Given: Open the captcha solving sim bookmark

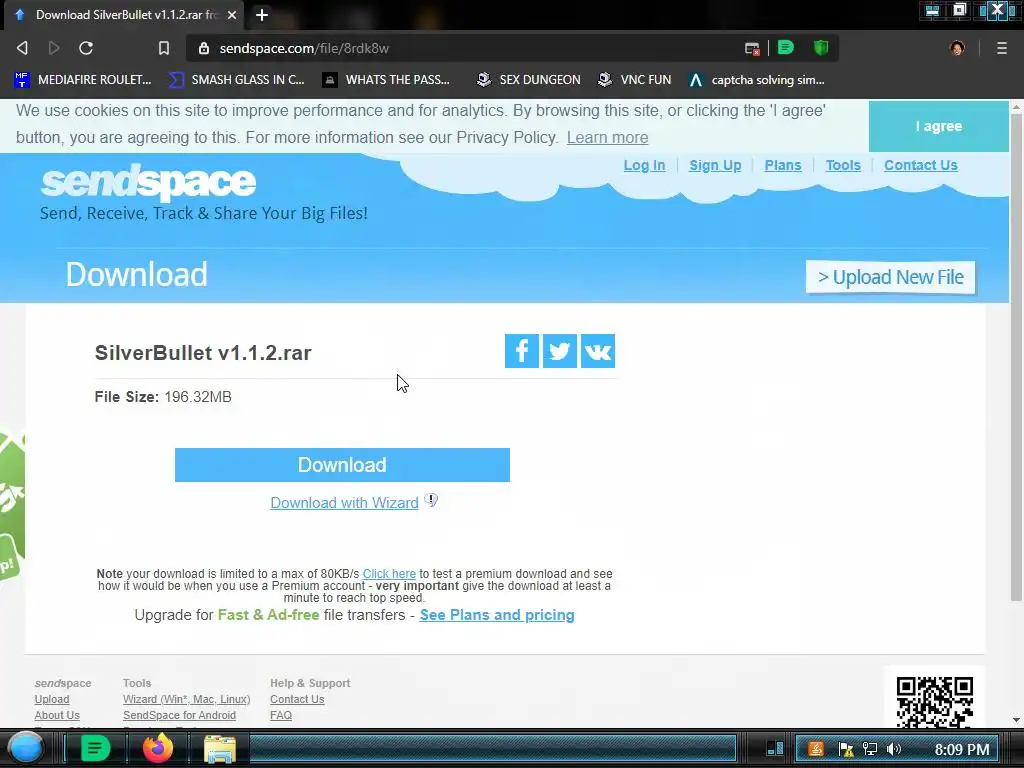Looking at the screenshot, I should click(757, 80).
